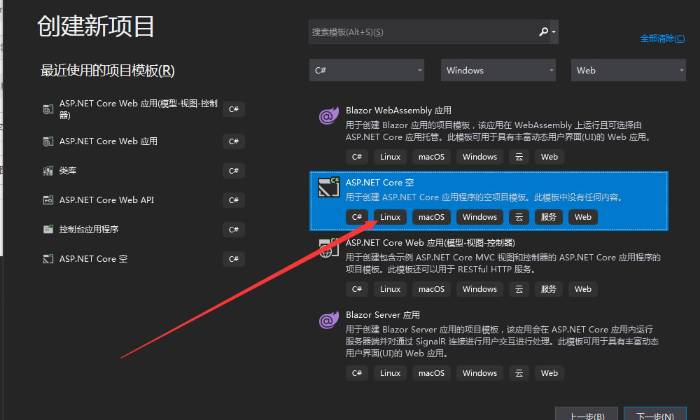Image resolution: width=700 pixels, height=420 pixels.
Task: Click 全部清除 link to clear filters
Action: (x=662, y=39)
